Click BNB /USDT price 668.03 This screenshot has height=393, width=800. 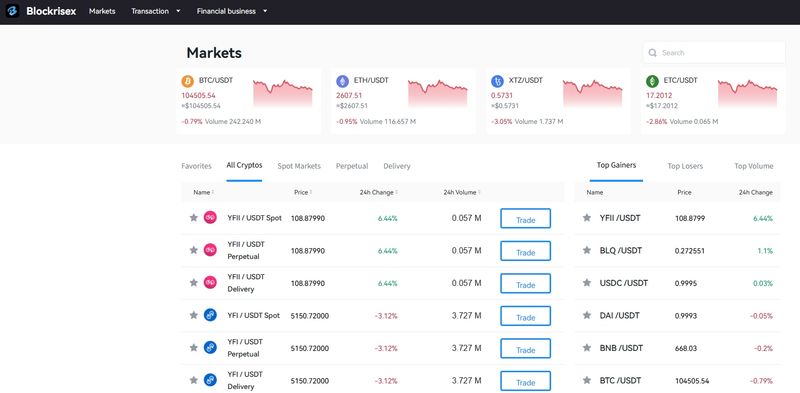[686, 348]
